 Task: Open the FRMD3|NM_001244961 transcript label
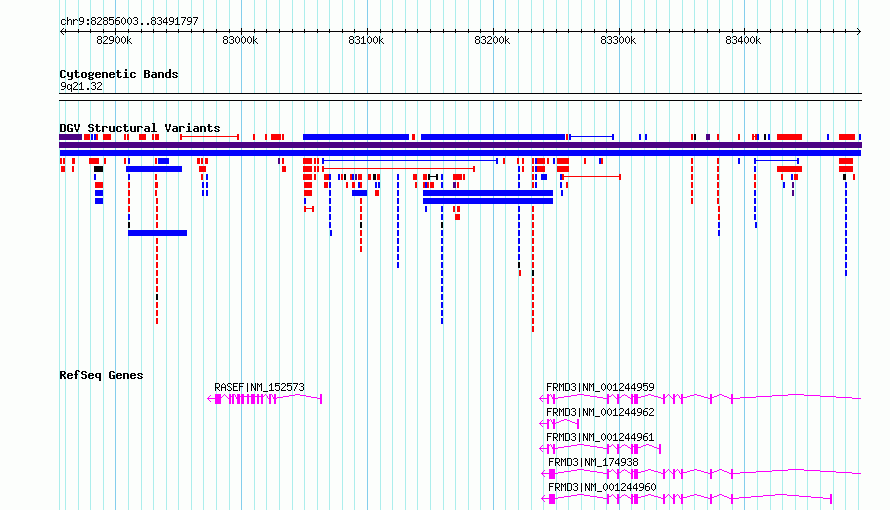click(x=600, y=437)
